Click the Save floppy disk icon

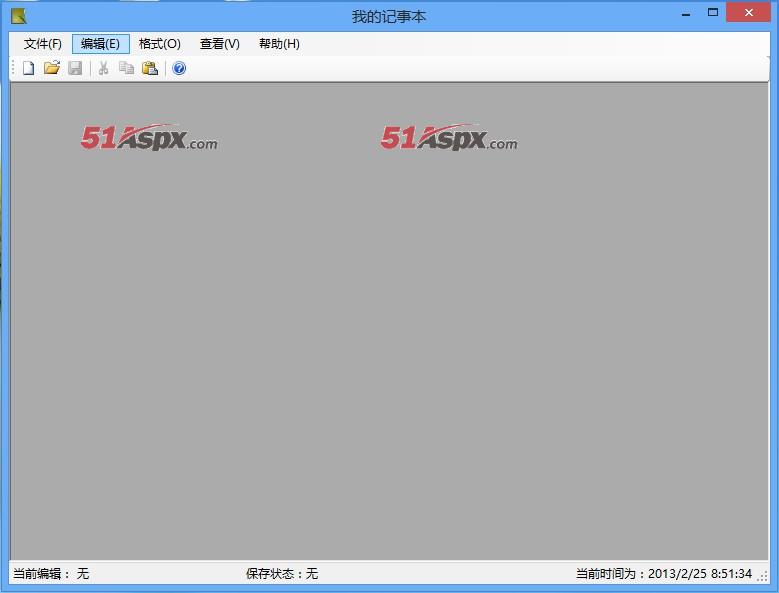[x=75, y=68]
